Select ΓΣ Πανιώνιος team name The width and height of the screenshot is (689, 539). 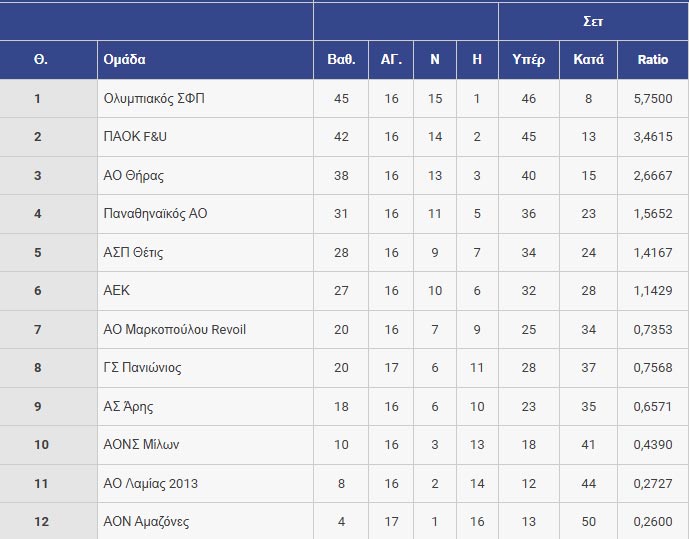point(143,368)
